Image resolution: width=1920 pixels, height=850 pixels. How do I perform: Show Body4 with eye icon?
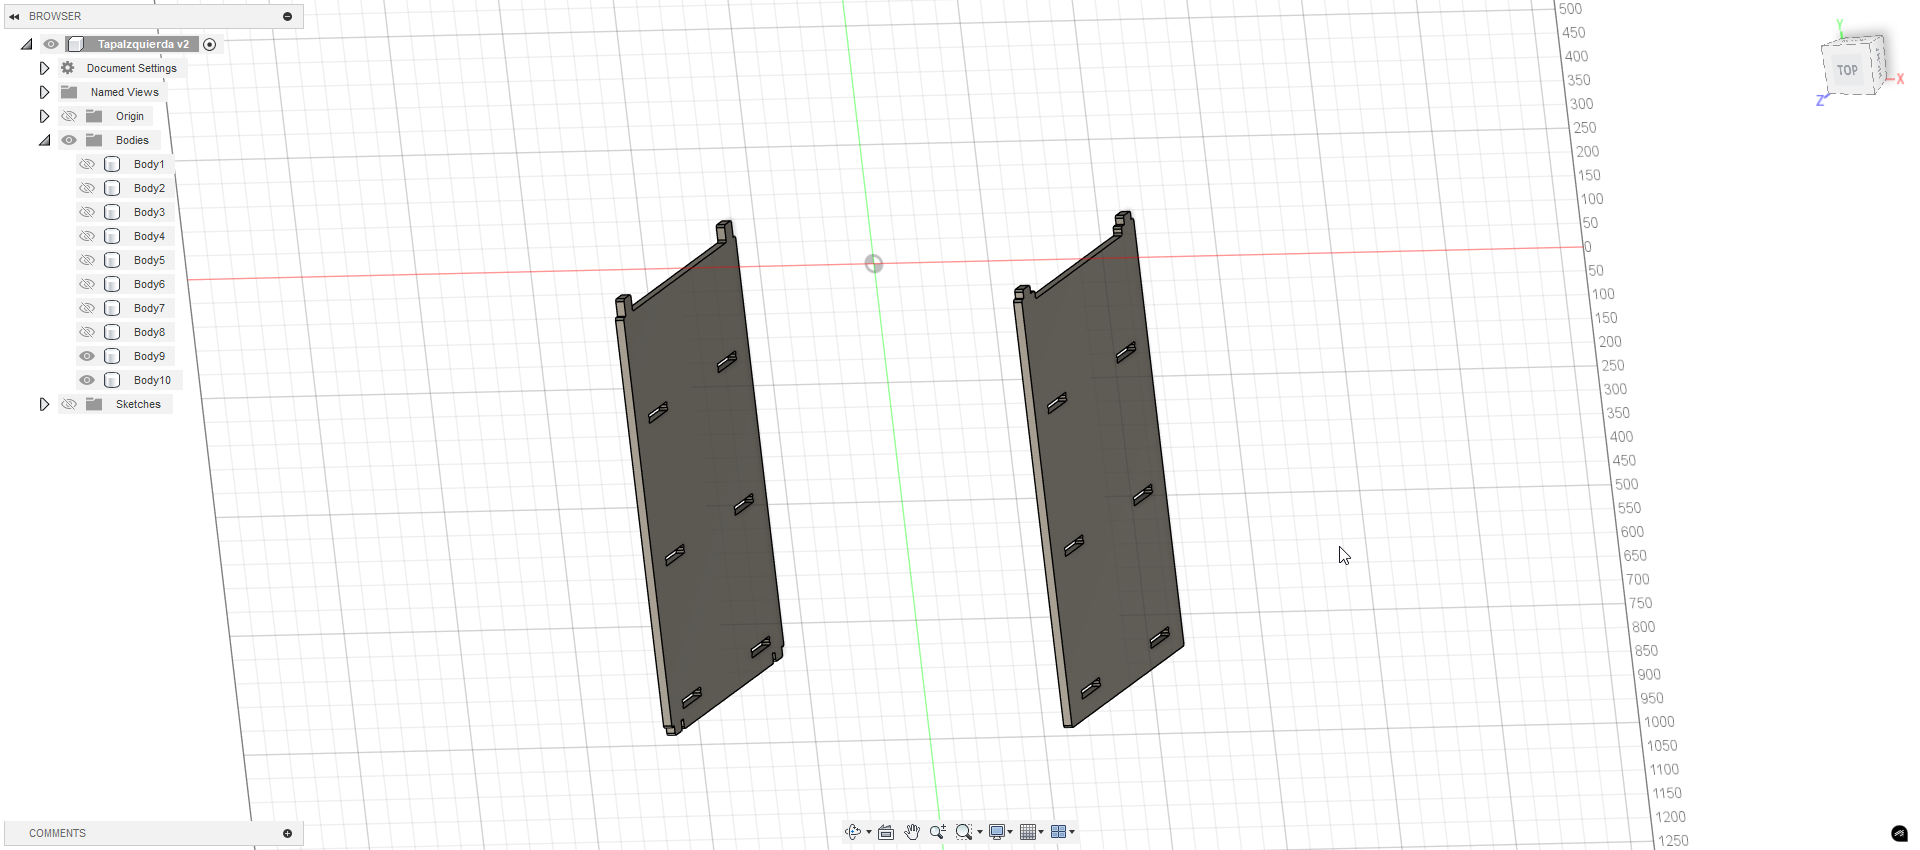87,236
